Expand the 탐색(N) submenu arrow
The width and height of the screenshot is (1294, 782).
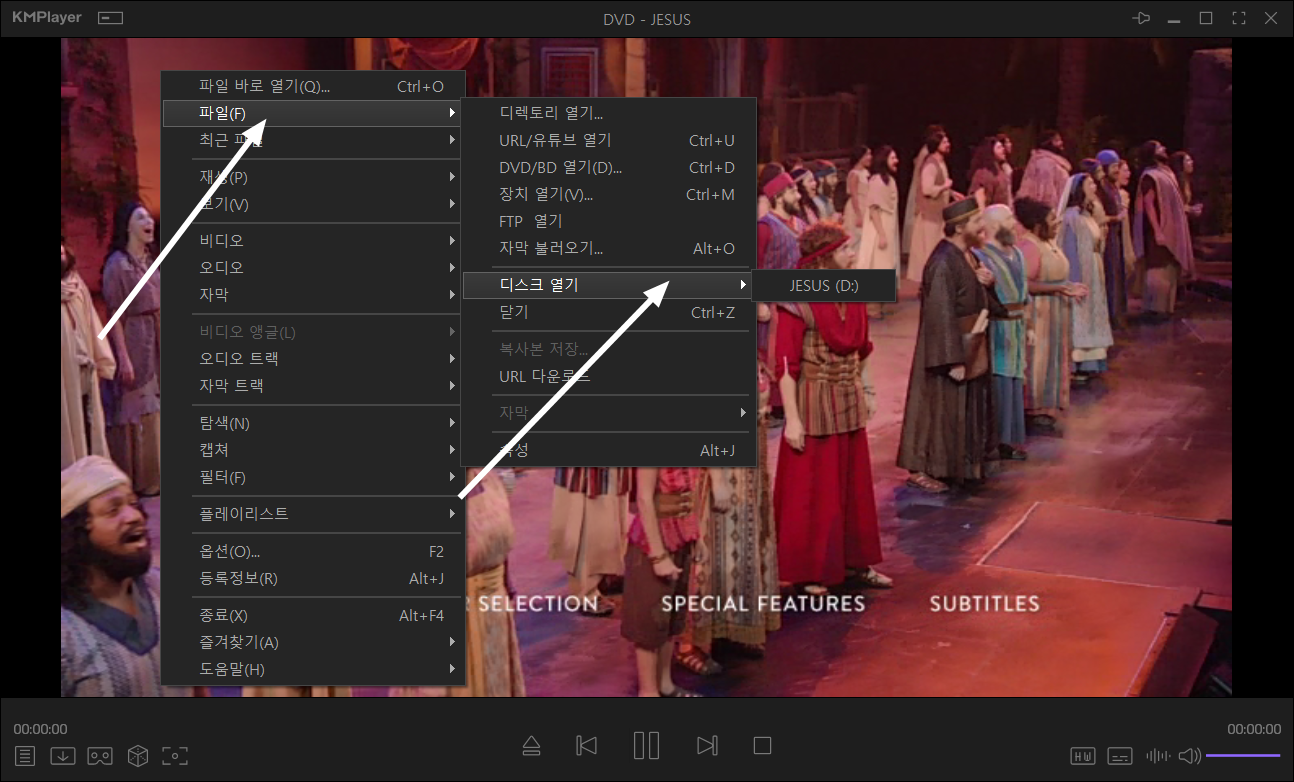point(452,423)
